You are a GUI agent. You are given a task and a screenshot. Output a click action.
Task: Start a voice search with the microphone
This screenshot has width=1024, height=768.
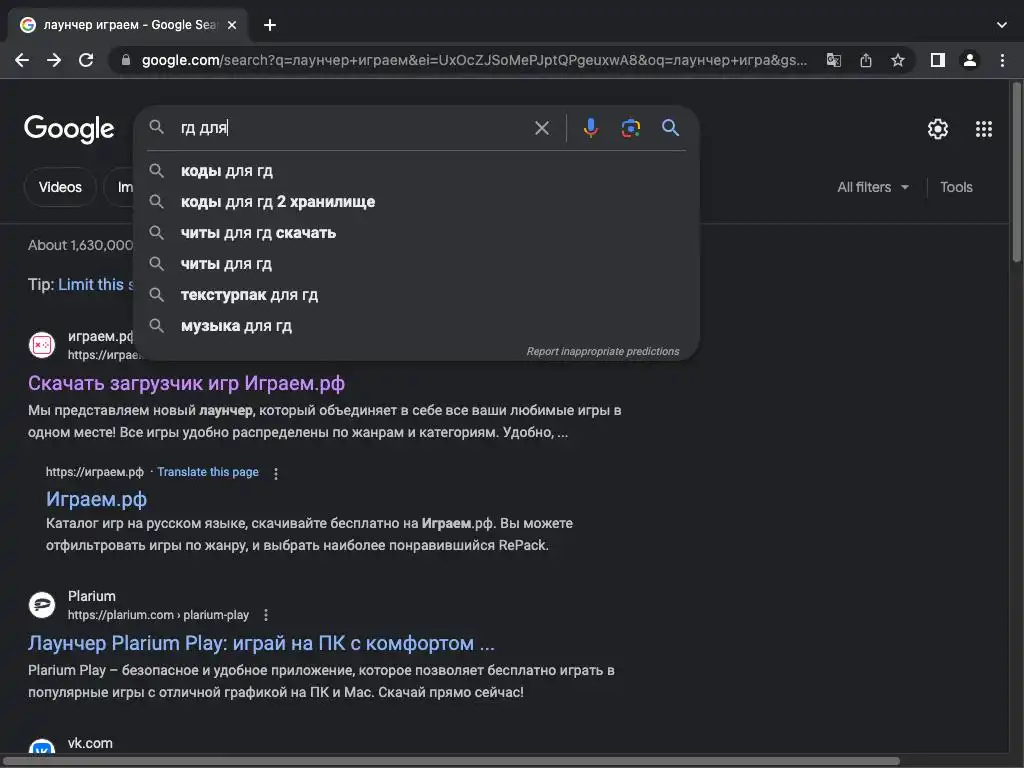[x=590, y=127]
